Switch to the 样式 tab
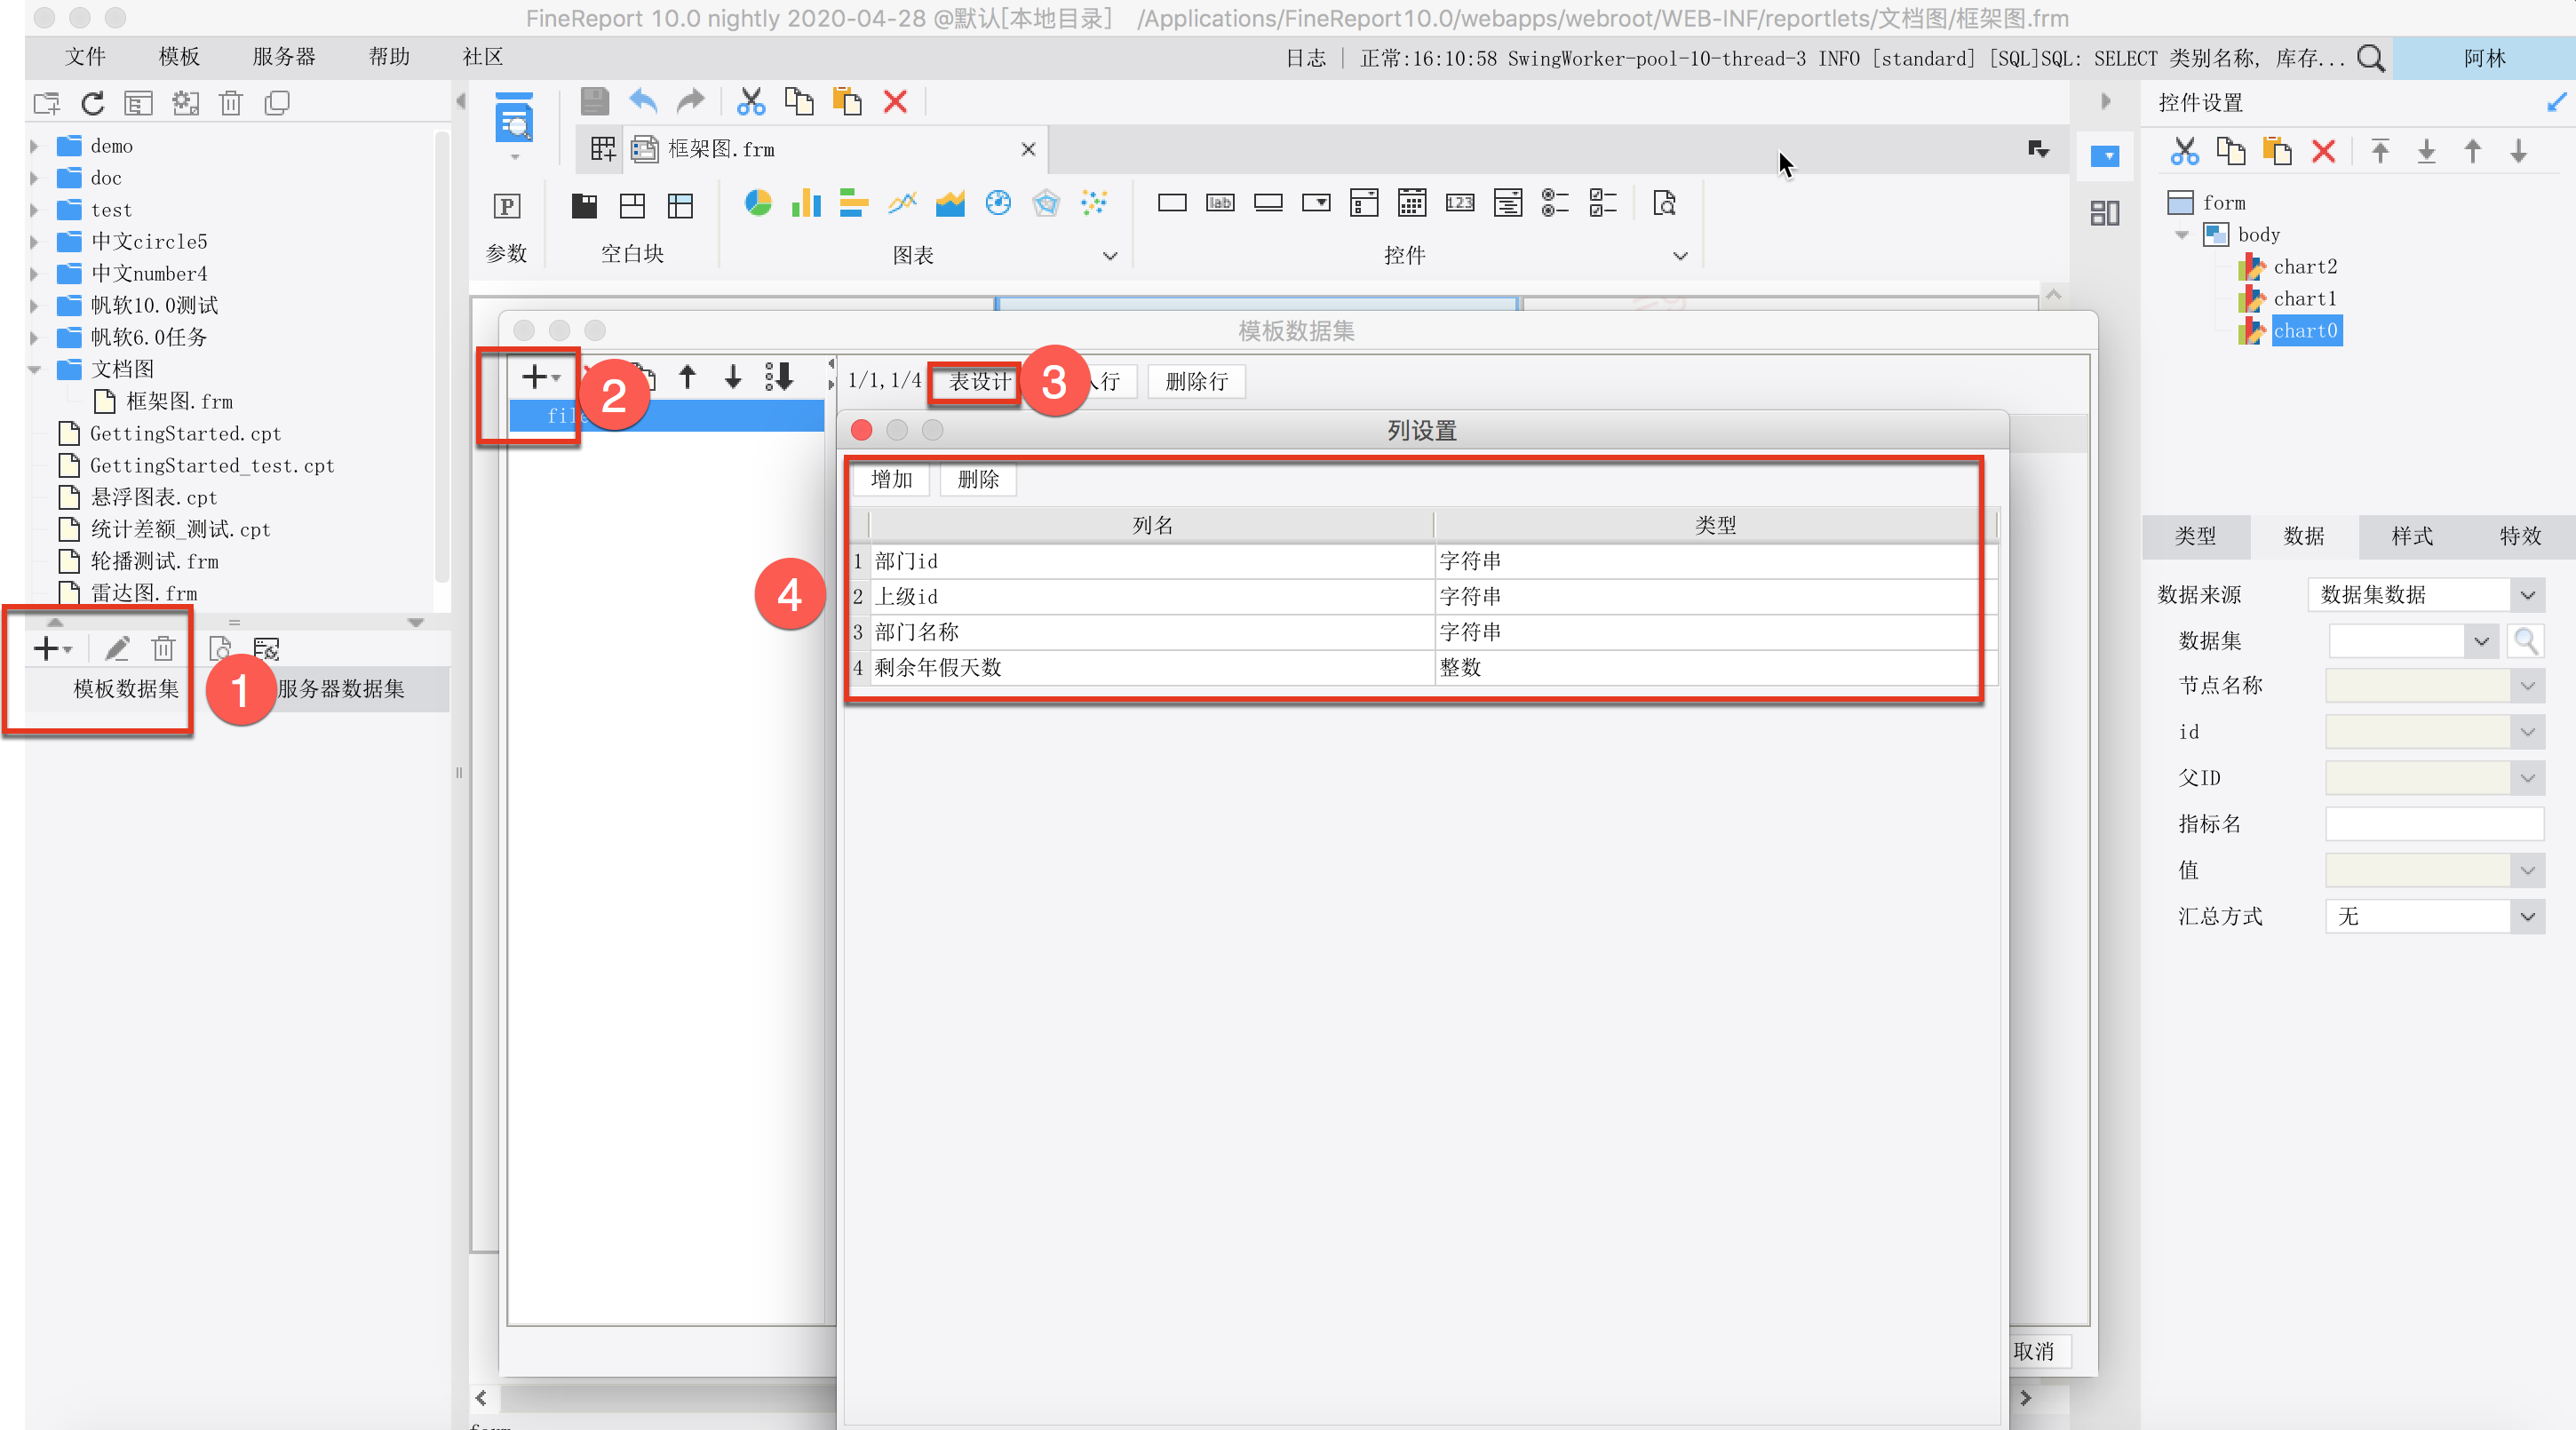 [x=2411, y=537]
